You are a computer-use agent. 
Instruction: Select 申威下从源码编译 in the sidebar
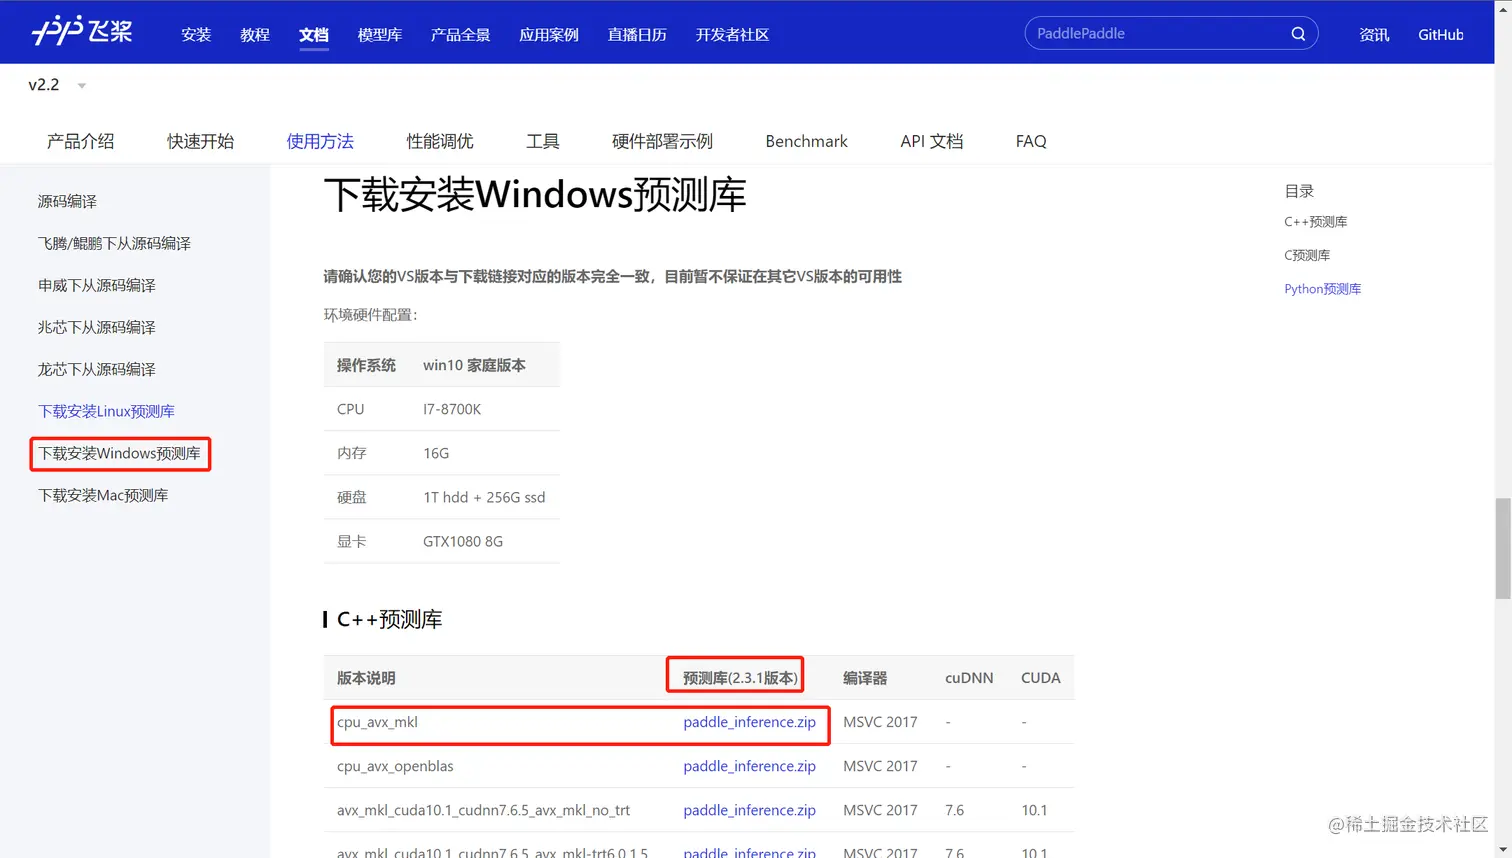pos(97,285)
